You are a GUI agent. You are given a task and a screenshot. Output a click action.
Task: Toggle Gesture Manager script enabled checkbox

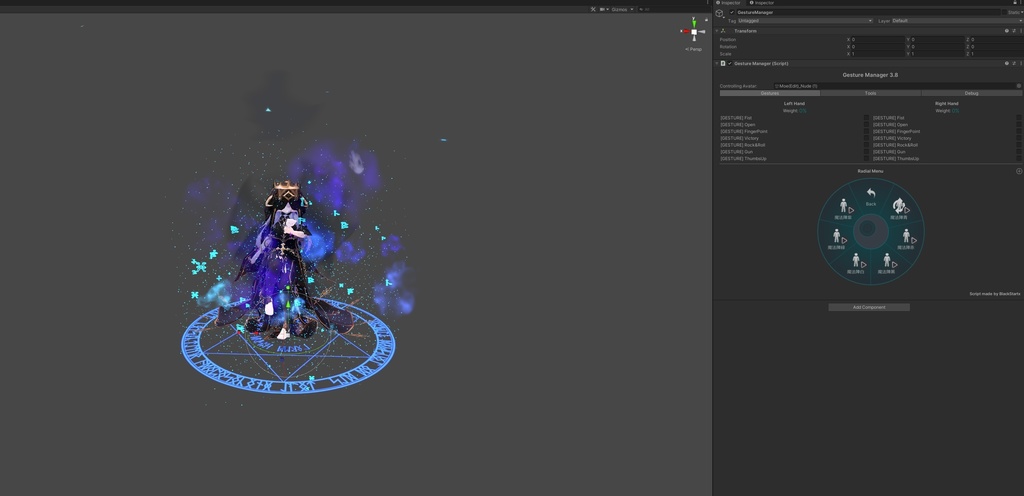click(730, 63)
